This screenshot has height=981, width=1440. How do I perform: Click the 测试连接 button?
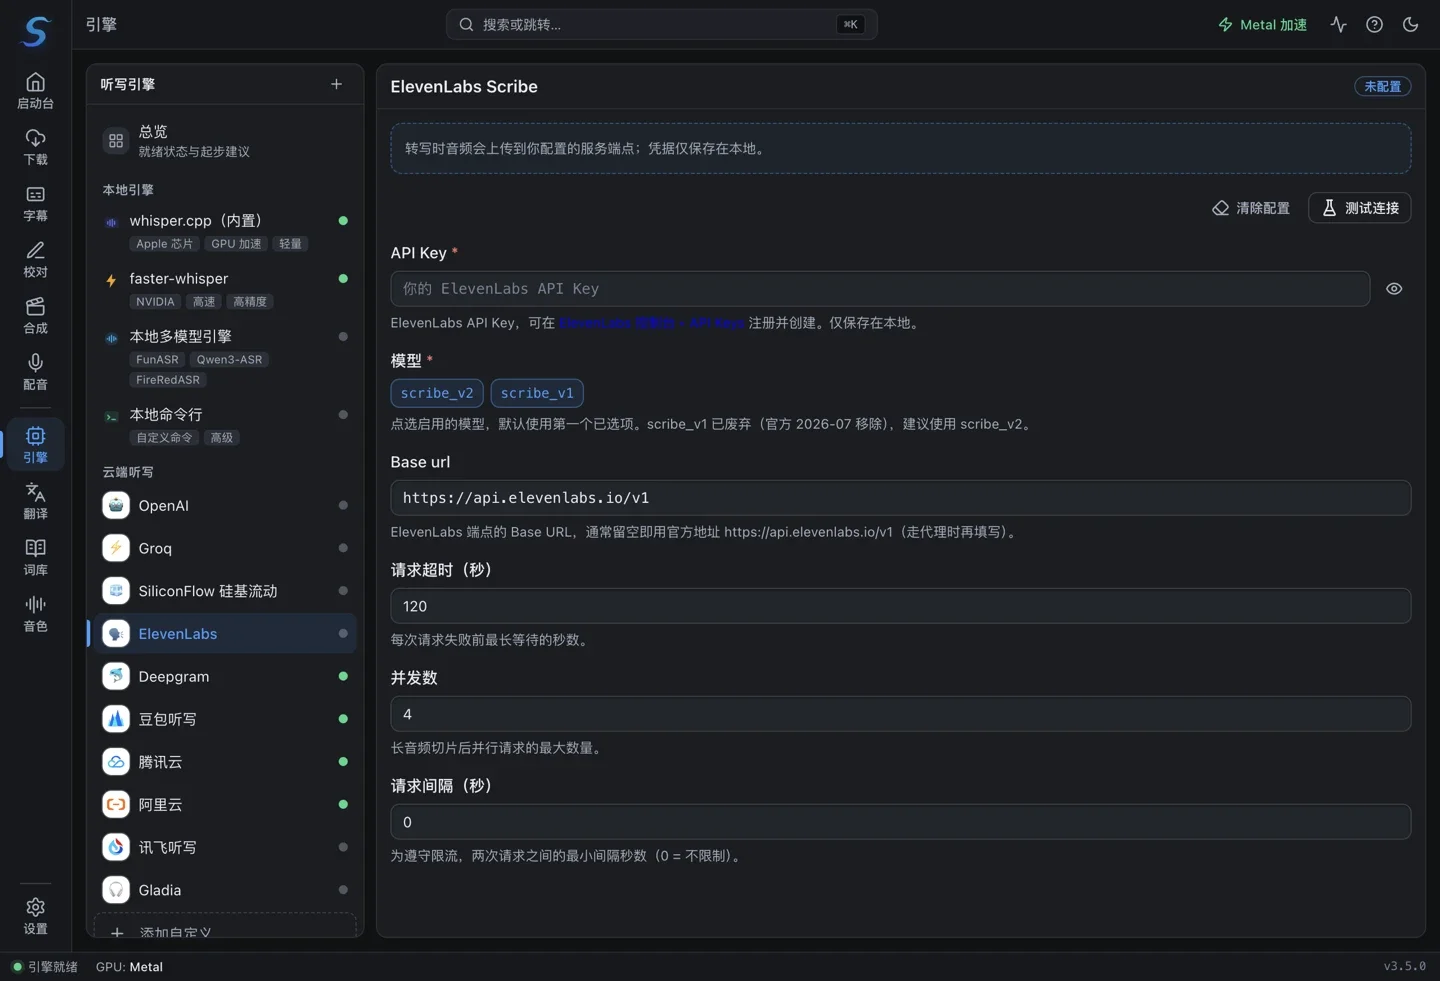[x=1360, y=208]
